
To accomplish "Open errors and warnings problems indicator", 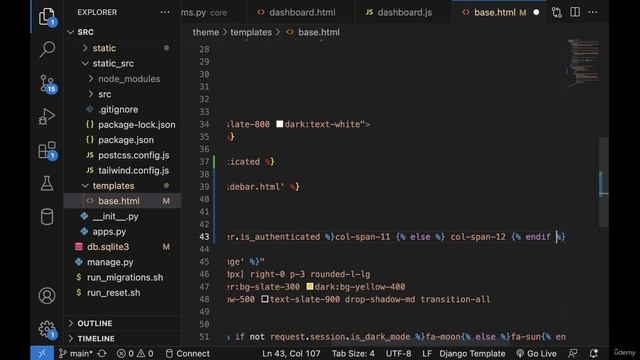I will pos(135,353).
